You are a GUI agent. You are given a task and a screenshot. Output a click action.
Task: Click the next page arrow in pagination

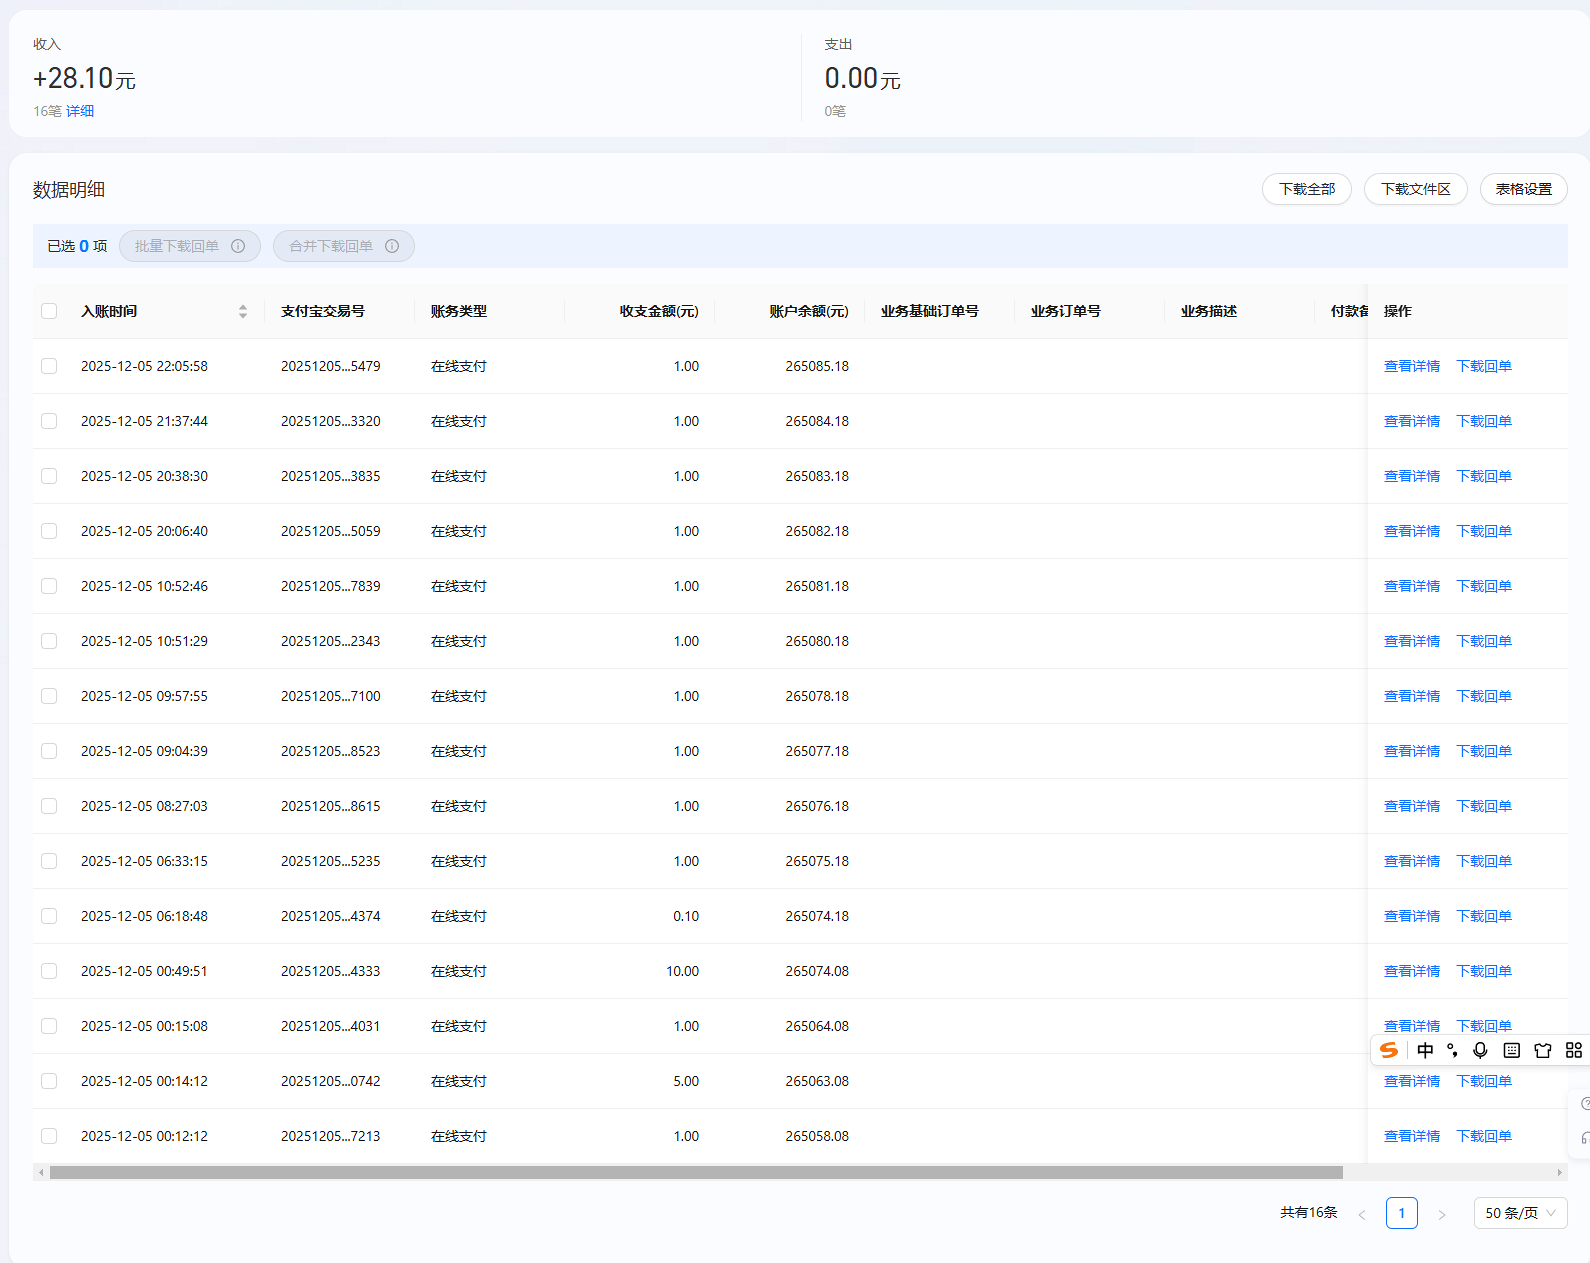pyautogui.click(x=1442, y=1214)
